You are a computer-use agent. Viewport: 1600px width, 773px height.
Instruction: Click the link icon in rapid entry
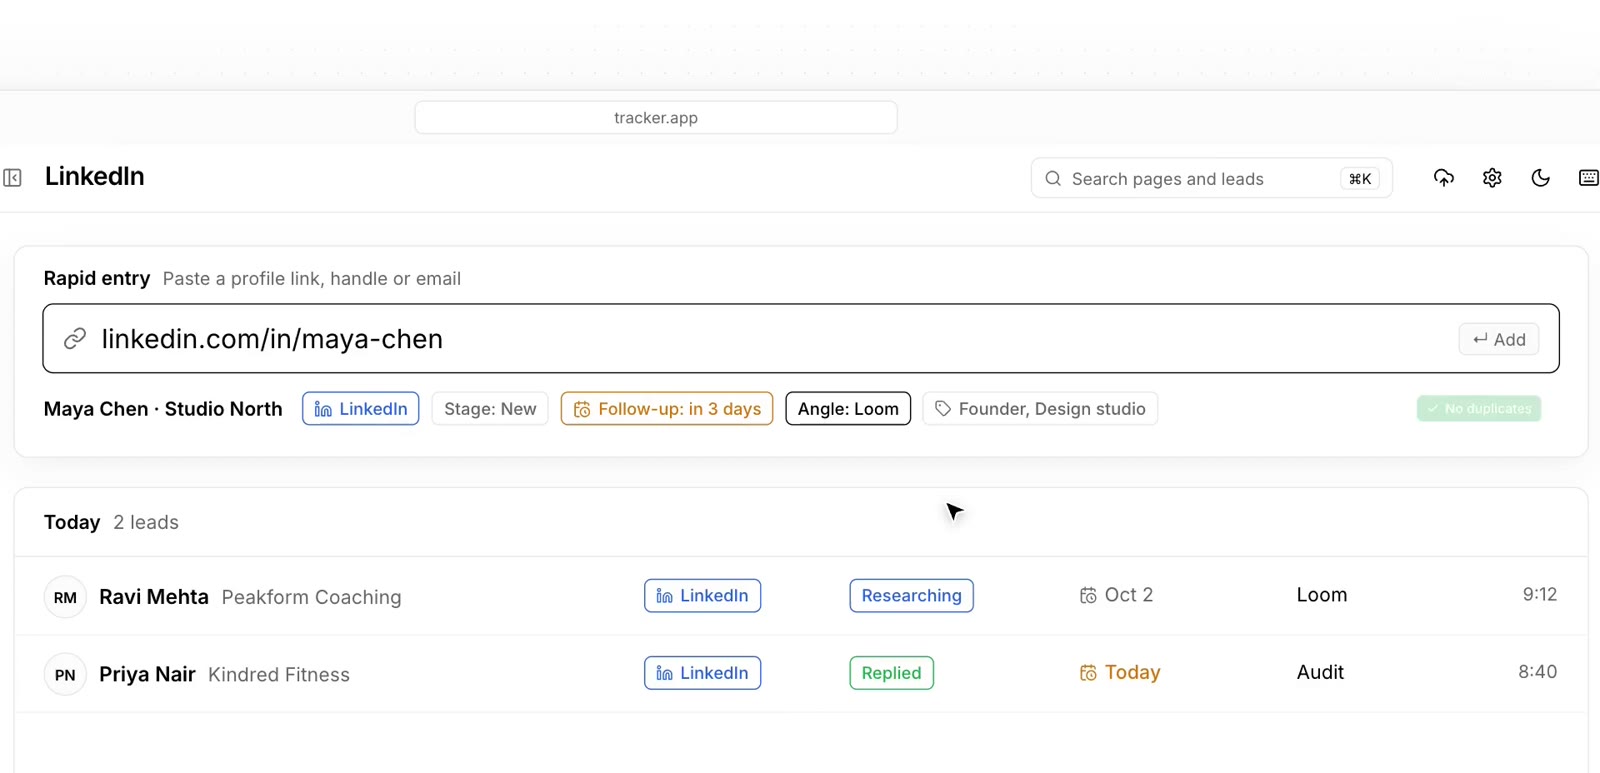pyautogui.click(x=75, y=339)
